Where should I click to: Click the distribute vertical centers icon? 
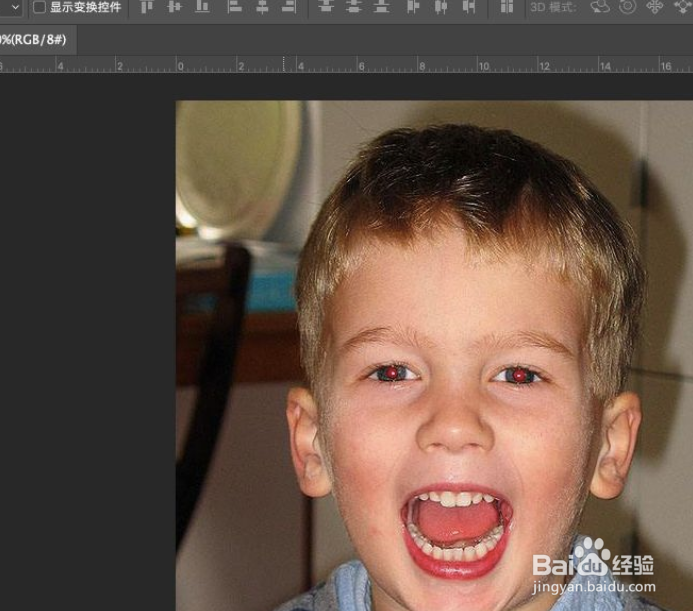[353, 6]
